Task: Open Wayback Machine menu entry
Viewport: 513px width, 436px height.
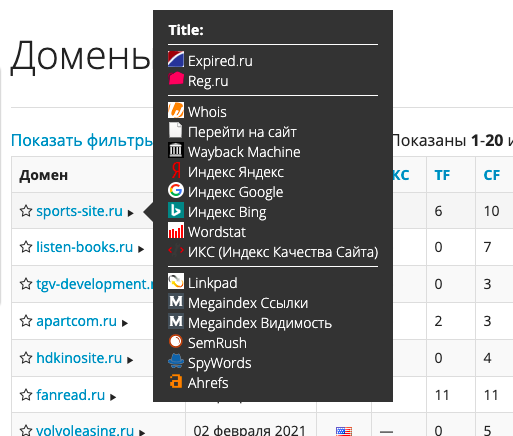Action: point(244,152)
